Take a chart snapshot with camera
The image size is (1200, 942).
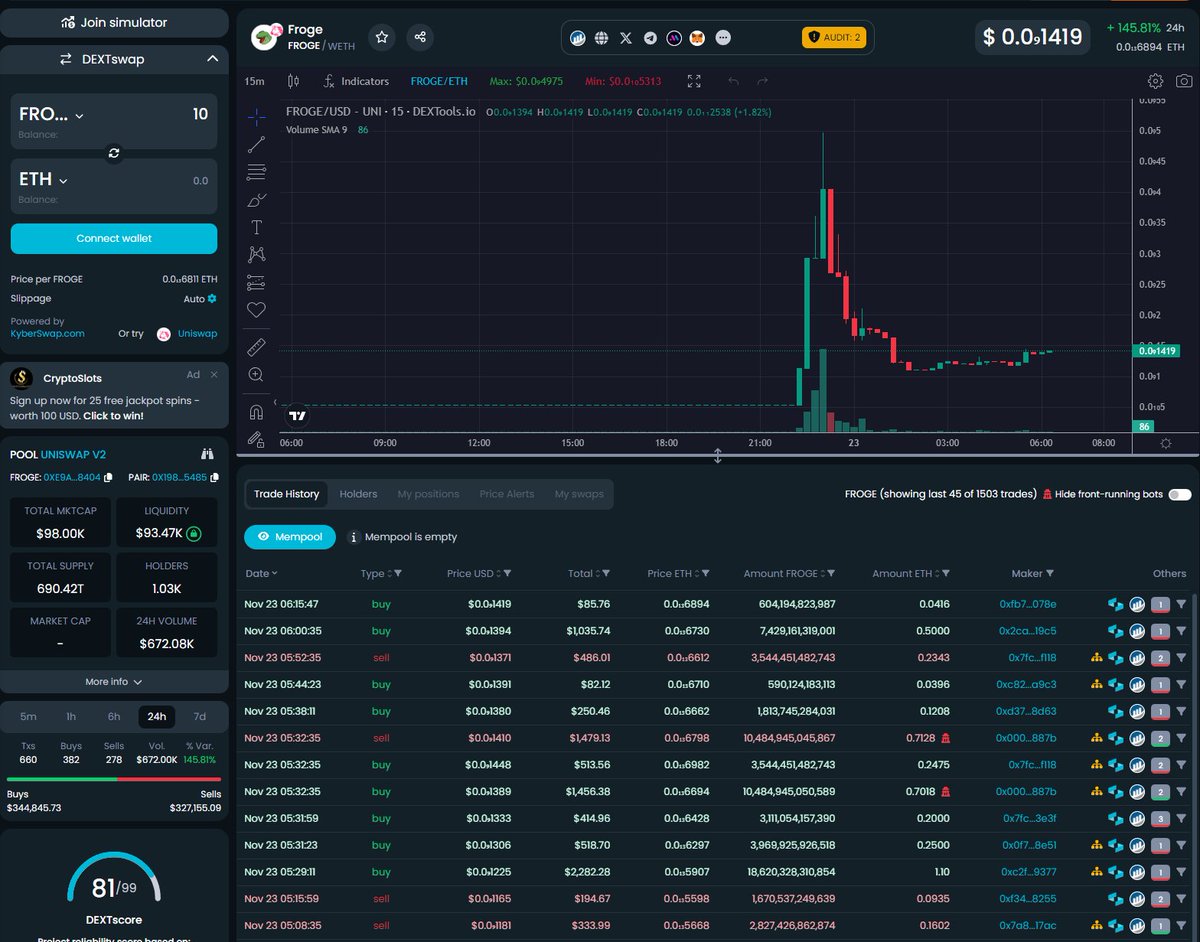click(1184, 81)
